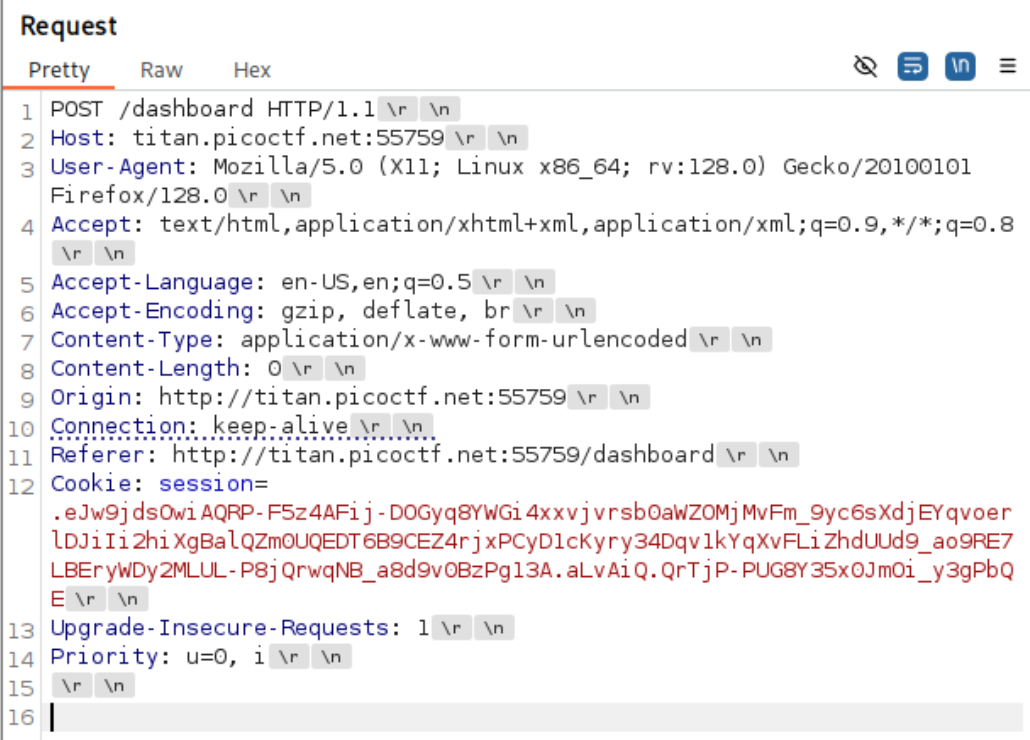This screenshot has width=1030, height=740.
Task: Click the Priority header name
Action: (104, 657)
